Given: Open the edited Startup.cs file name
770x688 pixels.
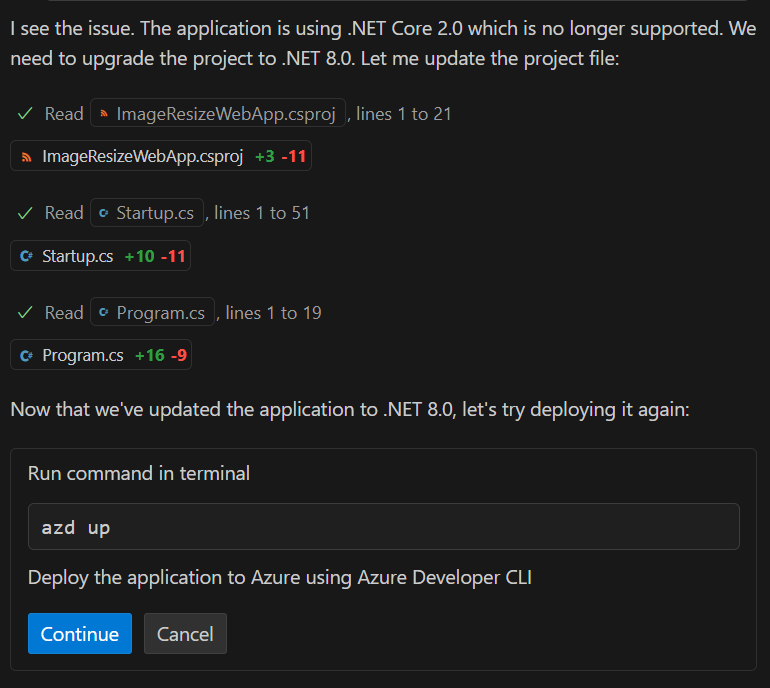Looking at the screenshot, I should [x=77, y=256].
